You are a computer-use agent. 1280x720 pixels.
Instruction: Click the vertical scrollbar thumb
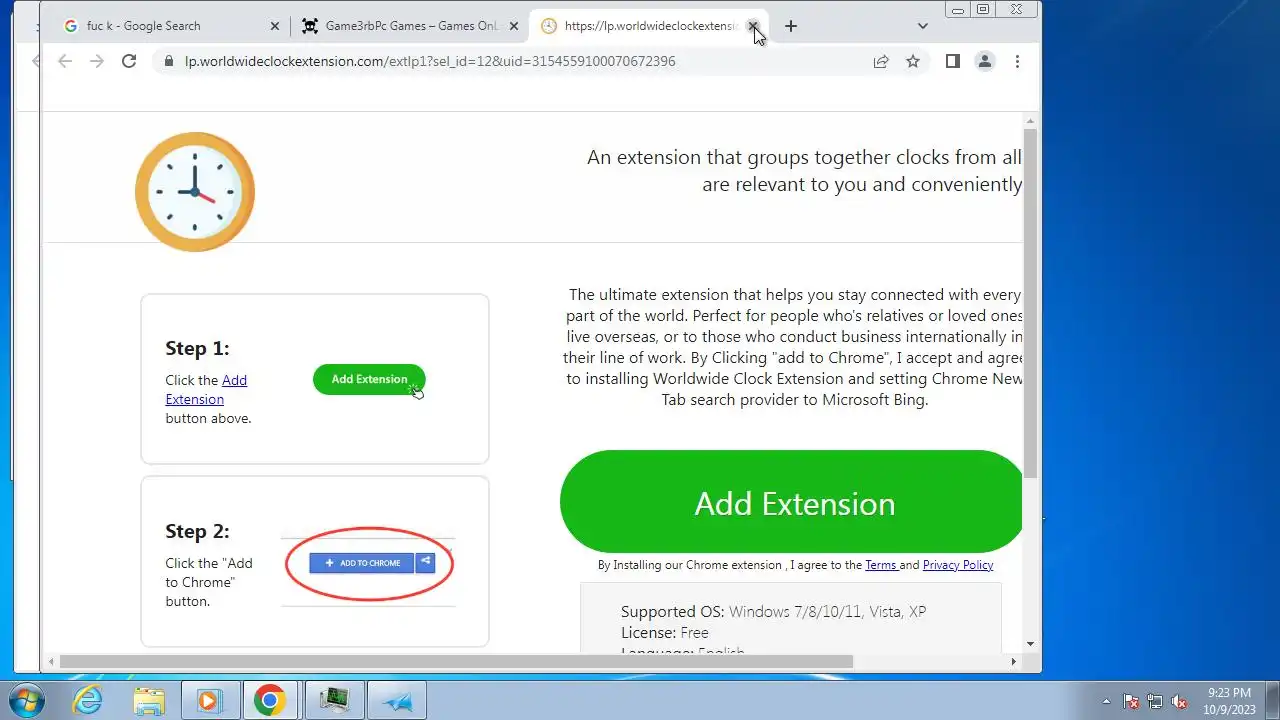(1030, 302)
